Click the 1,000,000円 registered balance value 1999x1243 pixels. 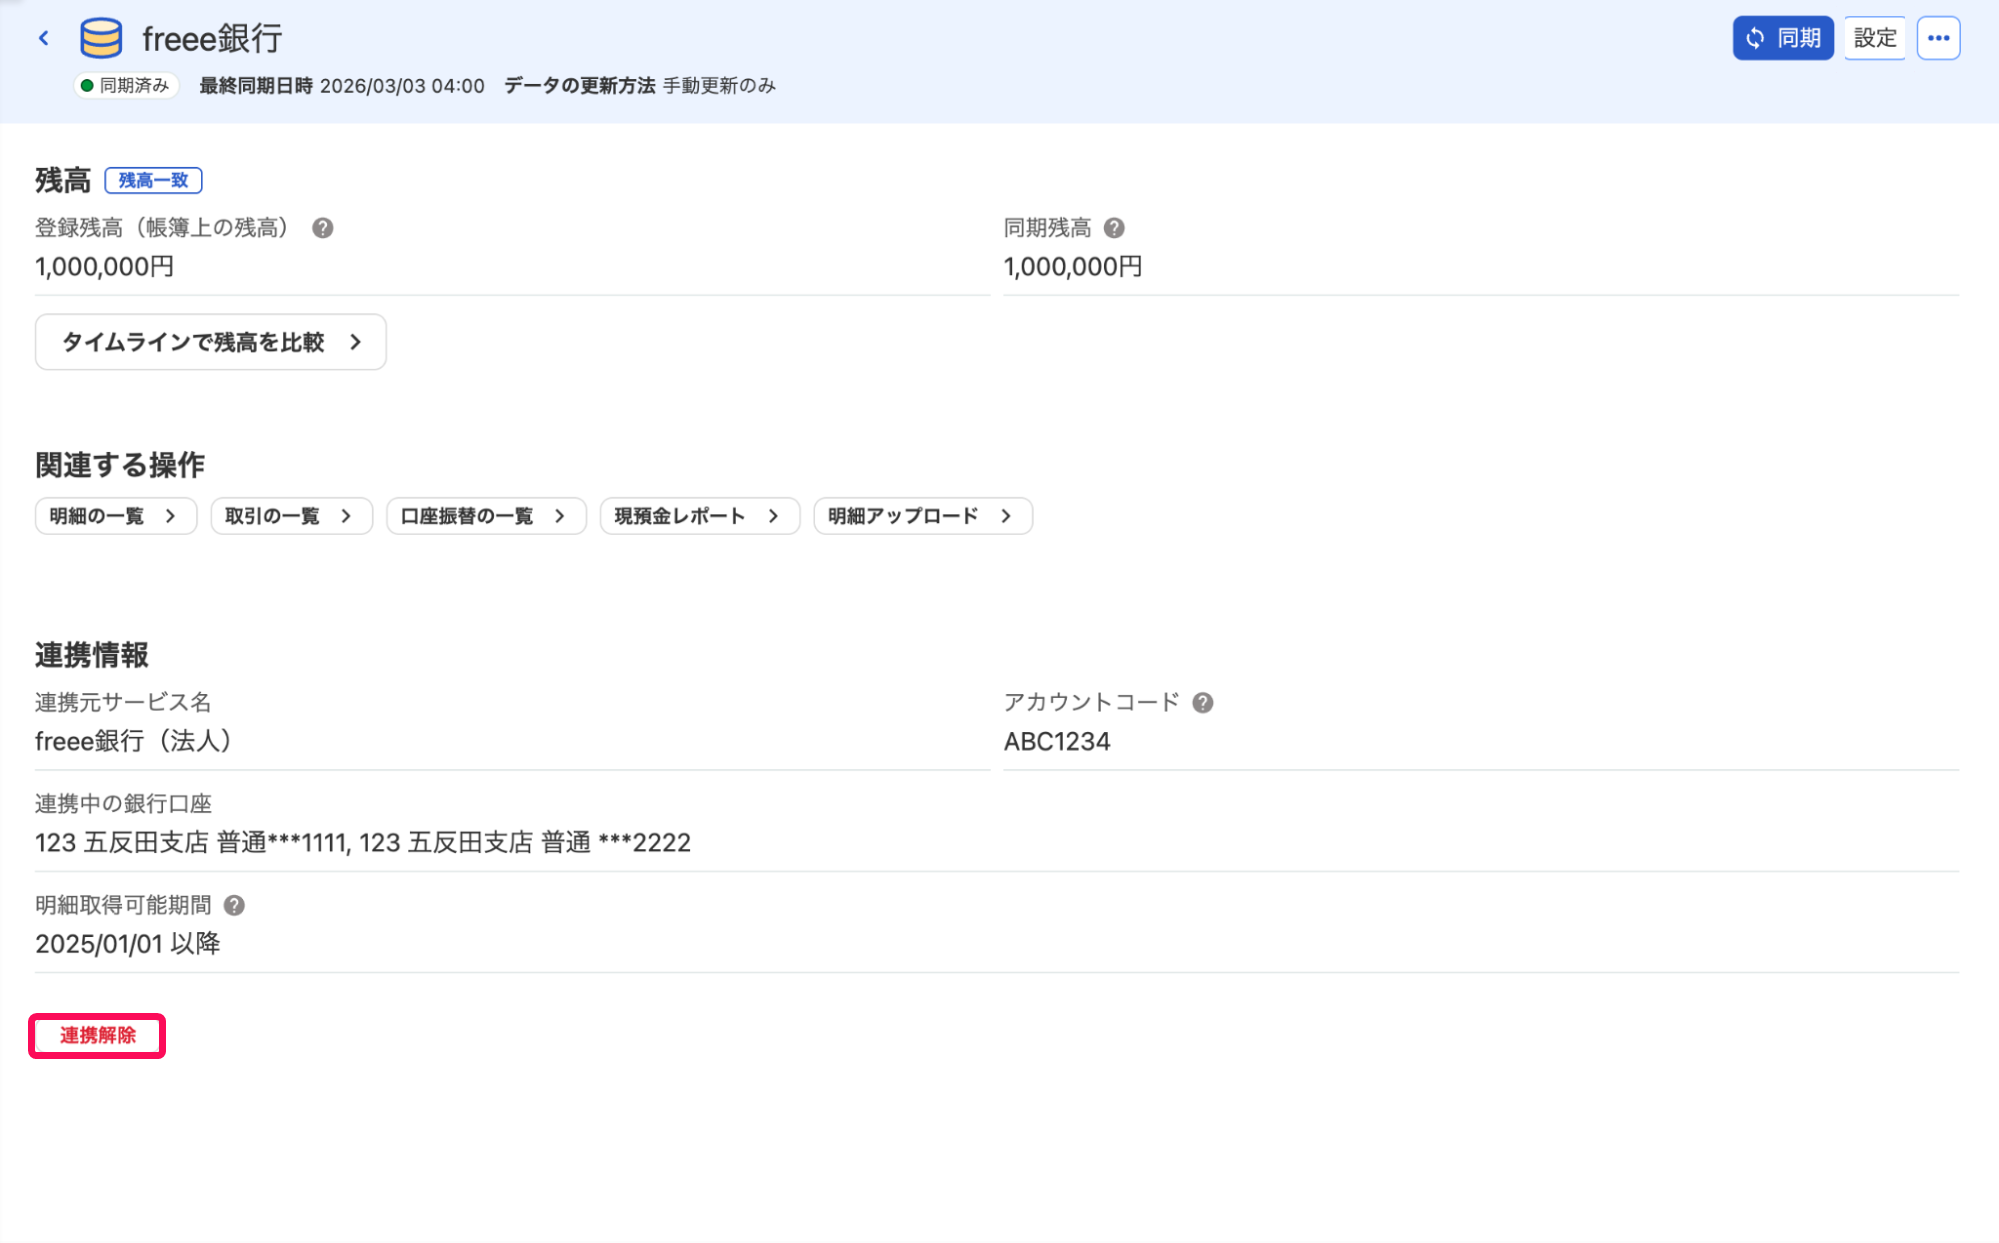105,267
